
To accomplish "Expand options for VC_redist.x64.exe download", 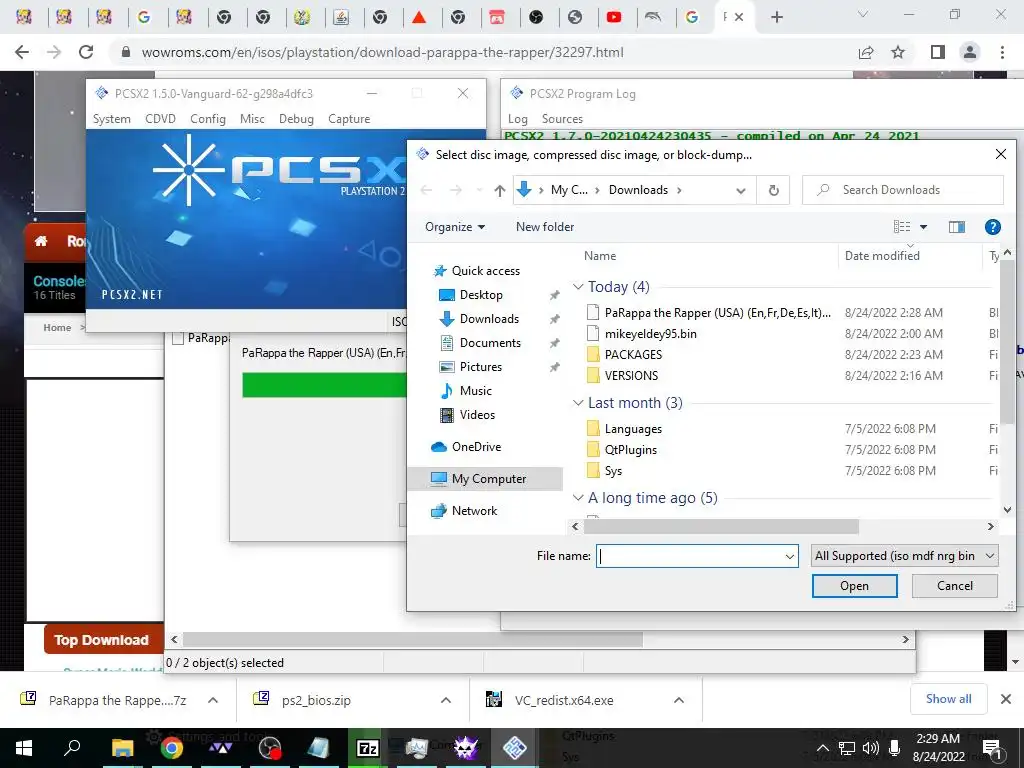I will click(x=679, y=700).
